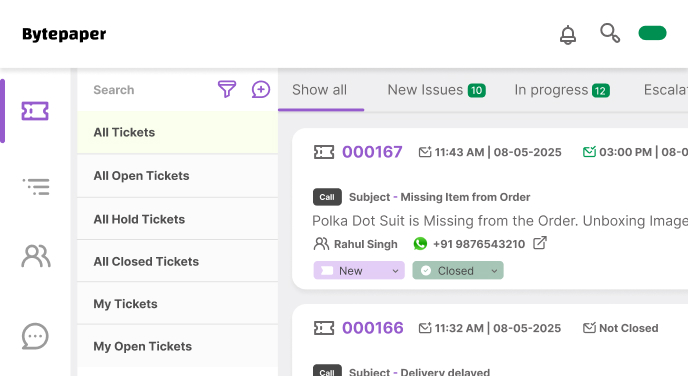Click timestamp 11:32 AM | 08-05-2025
688x376 pixels.
click(498, 328)
